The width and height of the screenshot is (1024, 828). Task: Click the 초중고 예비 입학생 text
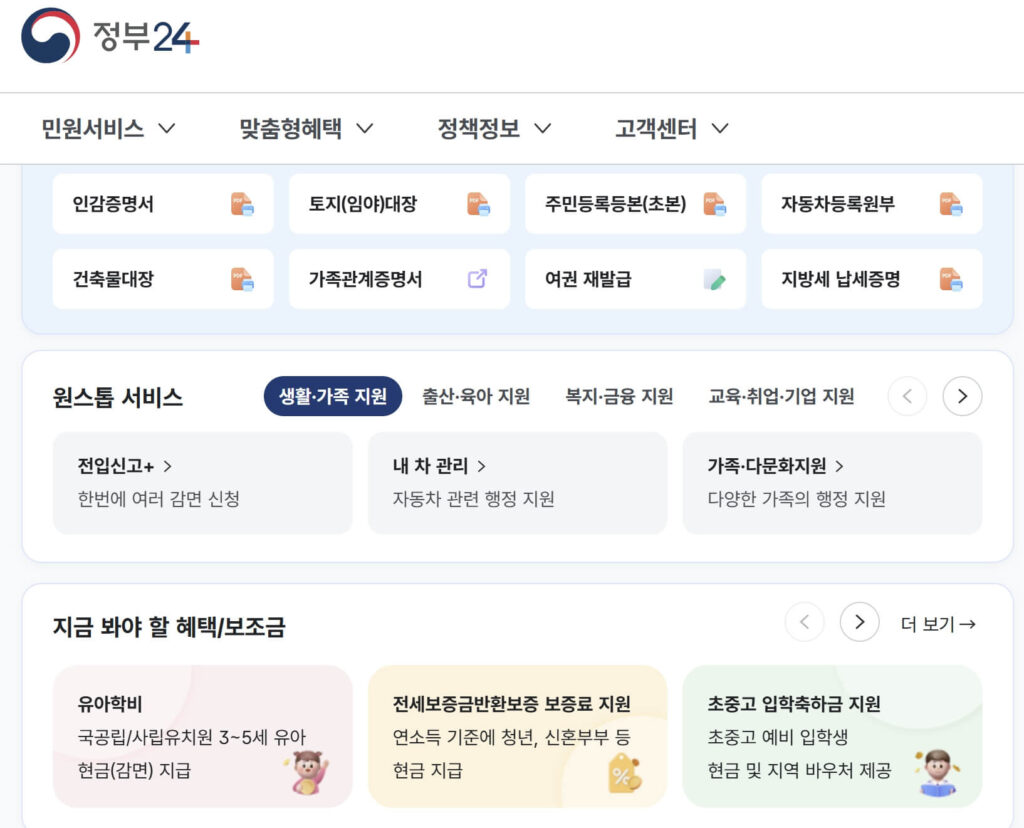(x=778, y=737)
